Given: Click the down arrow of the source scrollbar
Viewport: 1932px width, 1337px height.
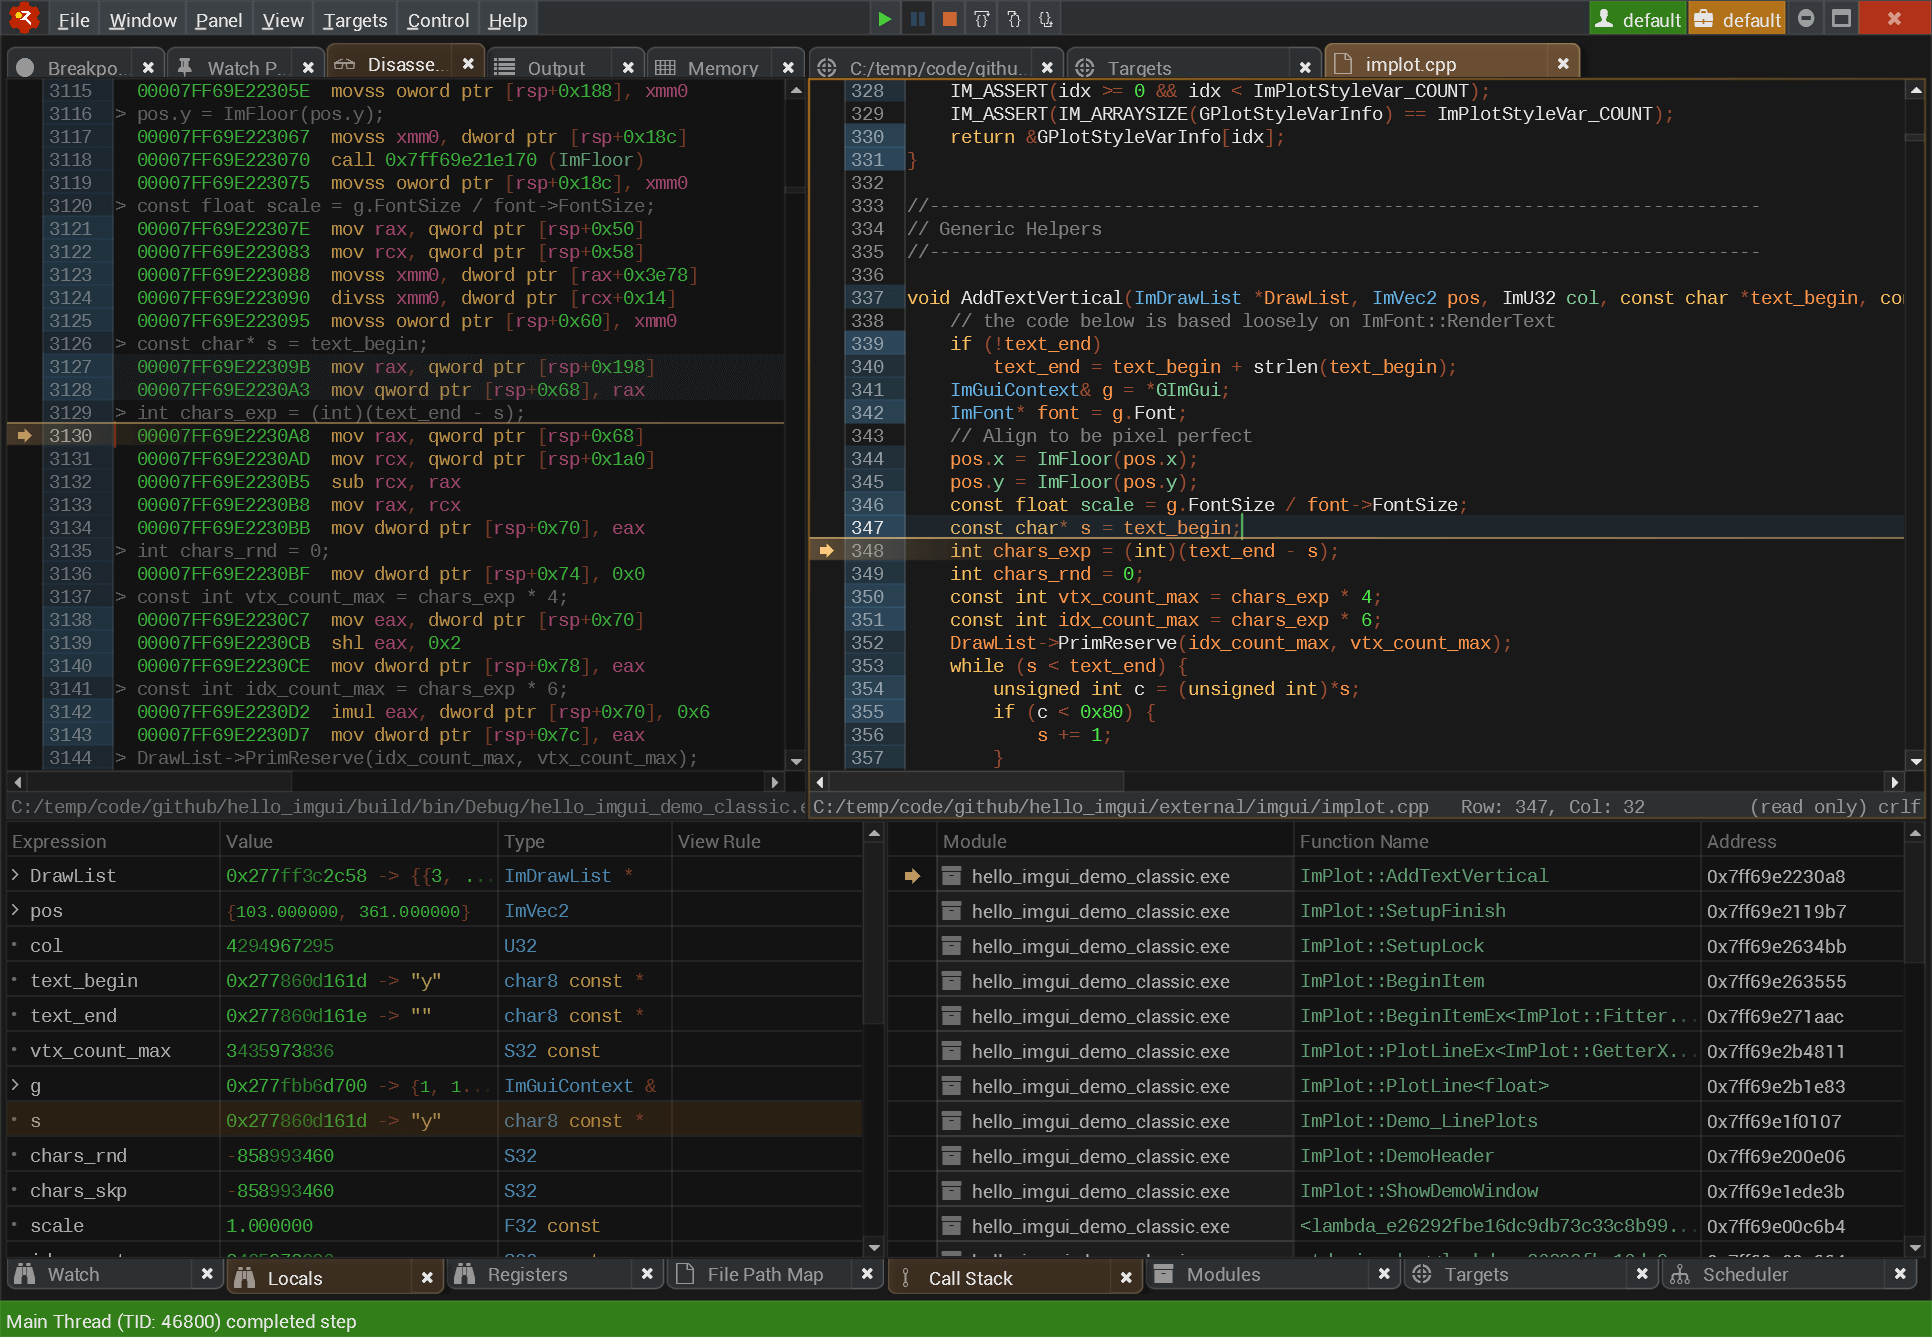Looking at the screenshot, I should (1917, 759).
